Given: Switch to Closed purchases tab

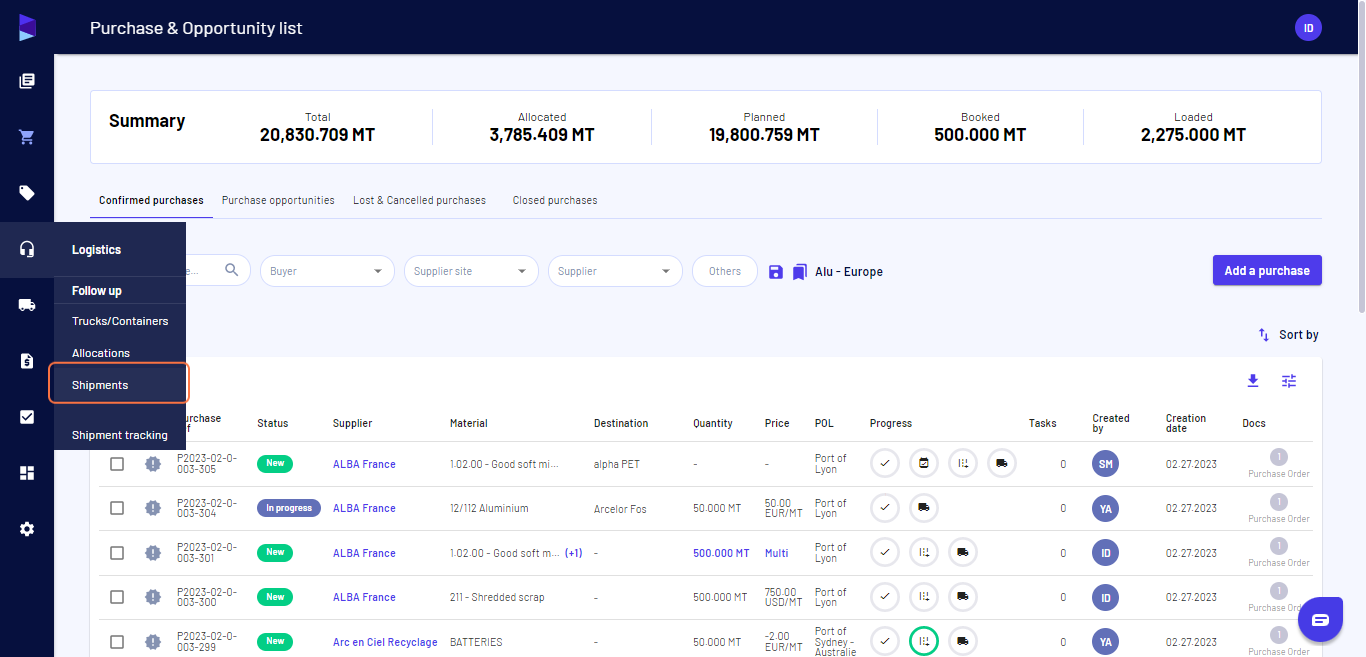Looking at the screenshot, I should click(x=555, y=200).
